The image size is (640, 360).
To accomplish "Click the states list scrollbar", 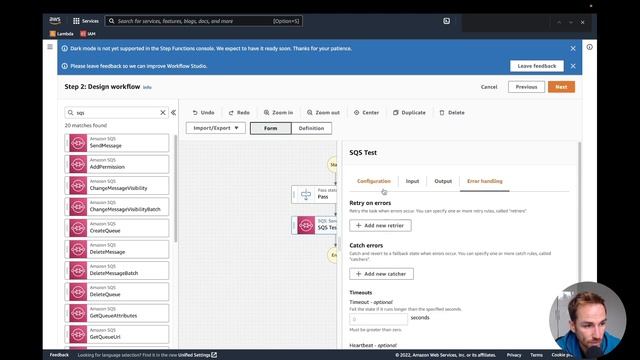I will 176,188.
